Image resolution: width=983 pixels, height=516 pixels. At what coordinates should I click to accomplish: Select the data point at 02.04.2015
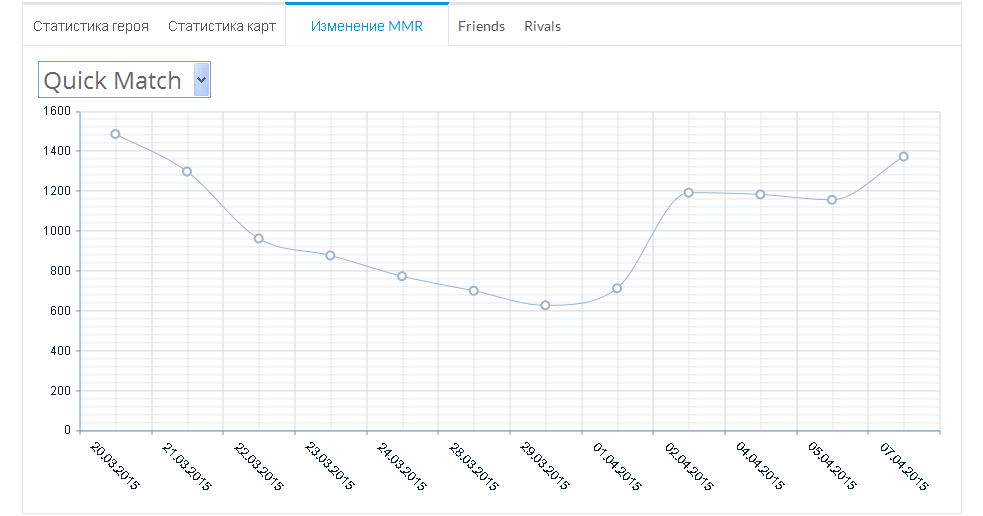coord(688,192)
